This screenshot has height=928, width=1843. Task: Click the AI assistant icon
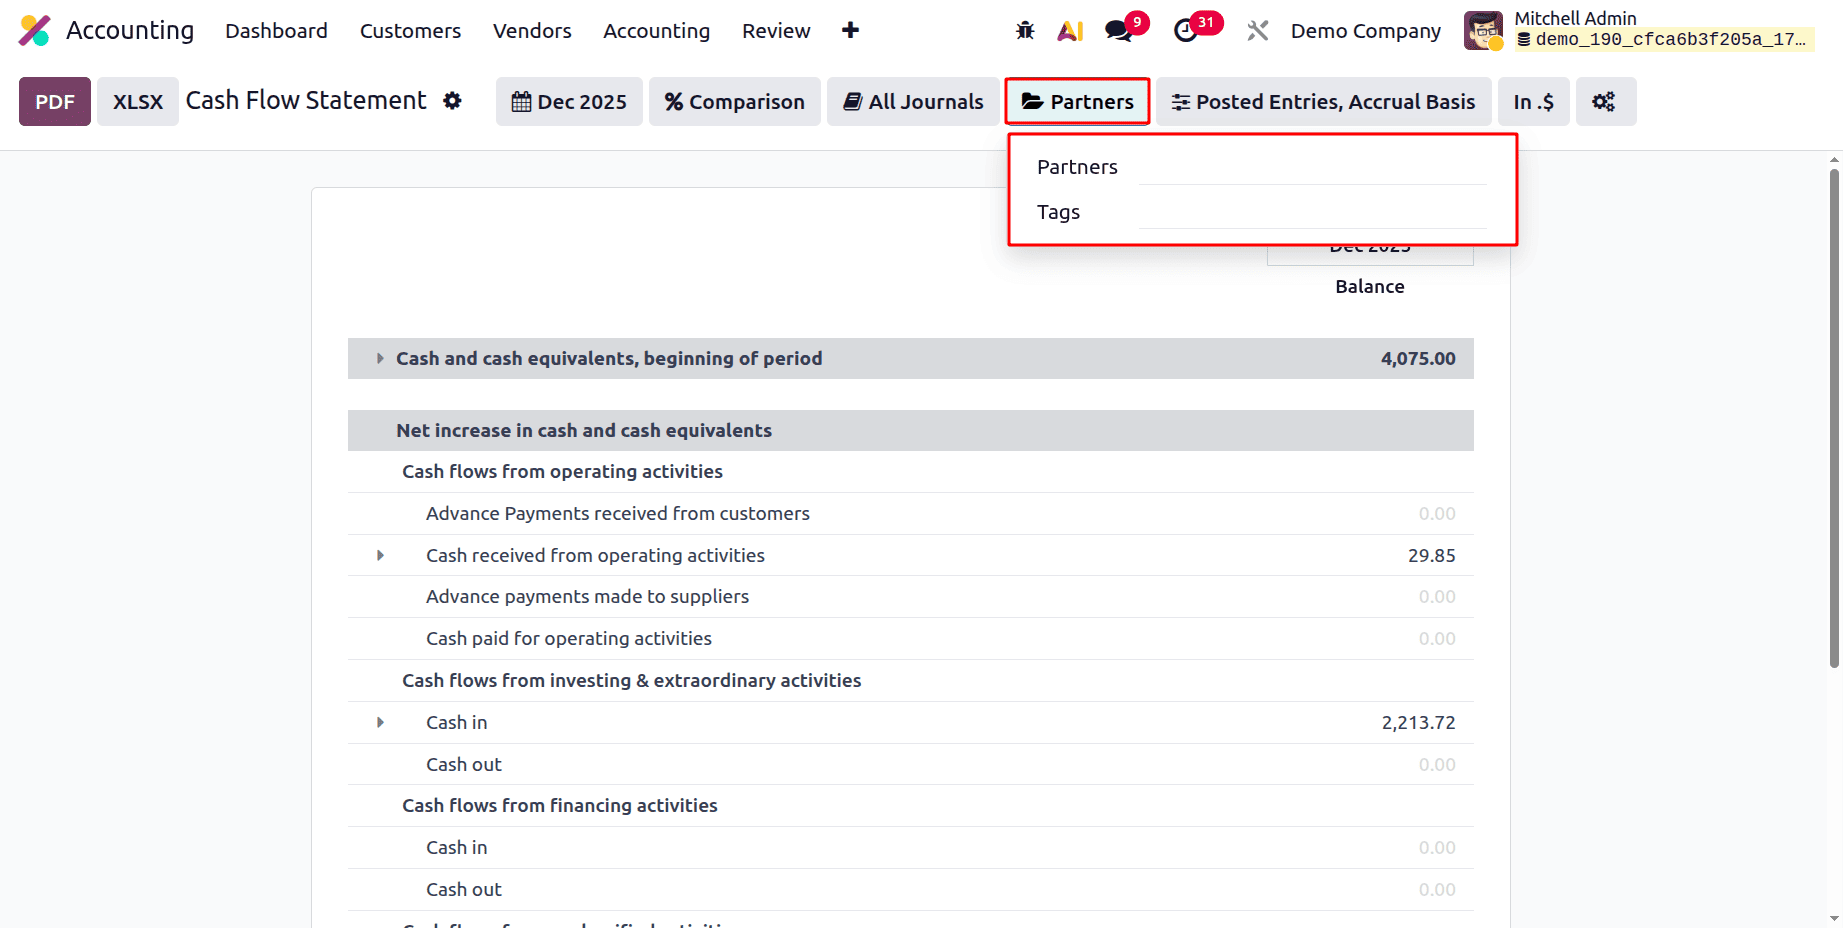coord(1071,30)
